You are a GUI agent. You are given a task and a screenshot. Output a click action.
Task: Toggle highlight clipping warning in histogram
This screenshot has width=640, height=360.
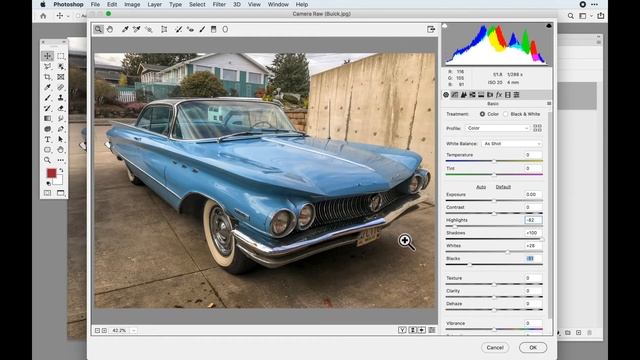click(x=549, y=26)
